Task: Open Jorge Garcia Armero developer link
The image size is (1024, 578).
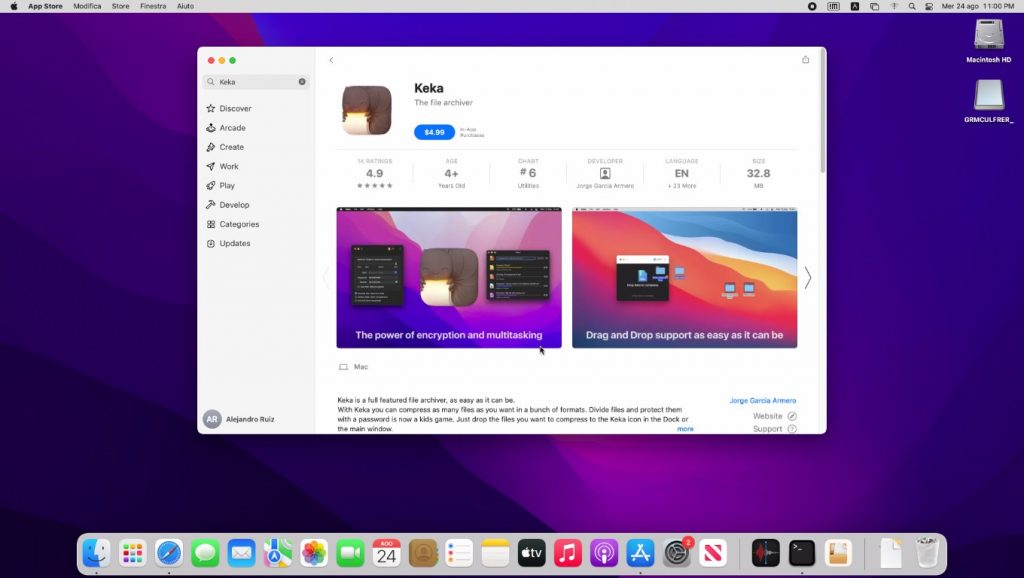Action: click(762, 400)
